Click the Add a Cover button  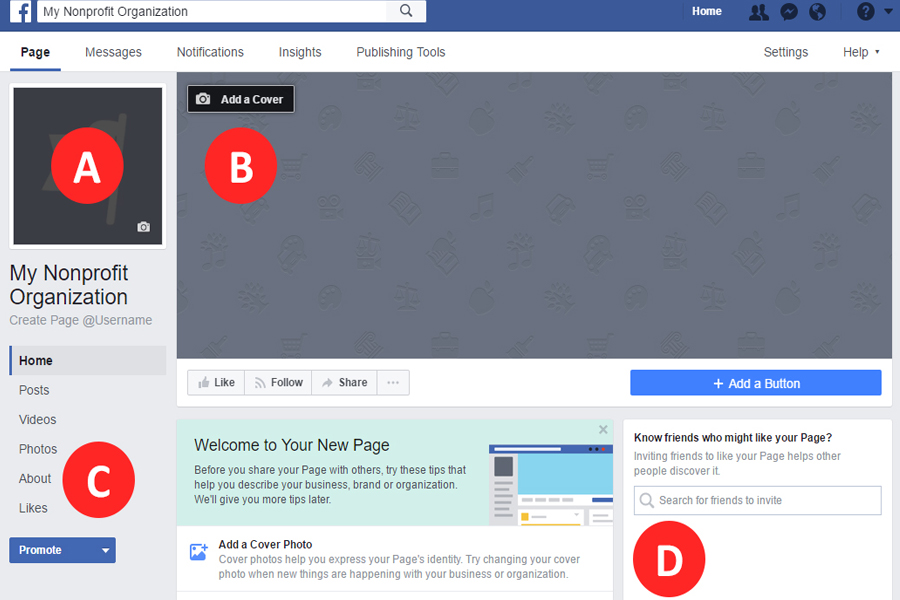(240, 99)
